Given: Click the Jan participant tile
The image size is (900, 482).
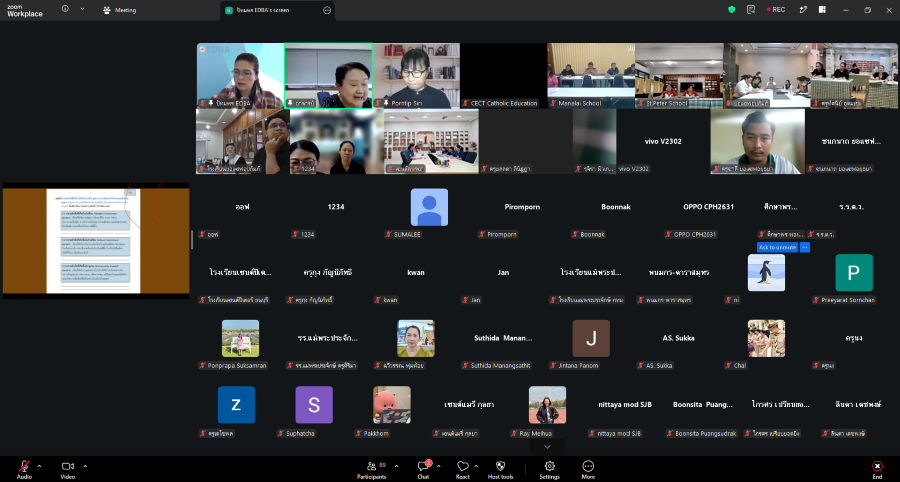Looking at the screenshot, I should [503, 273].
